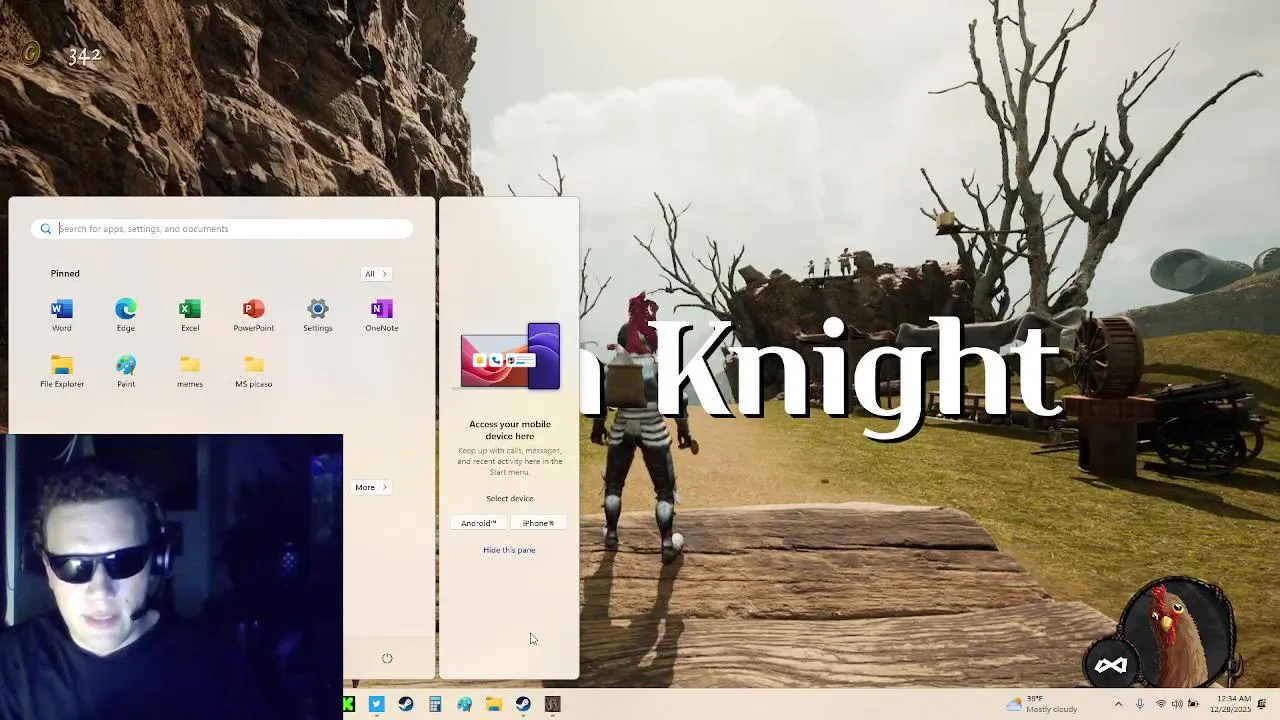Click the gold coin counter icon
The height and width of the screenshot is (720, 1280).
tap(30, 54)
